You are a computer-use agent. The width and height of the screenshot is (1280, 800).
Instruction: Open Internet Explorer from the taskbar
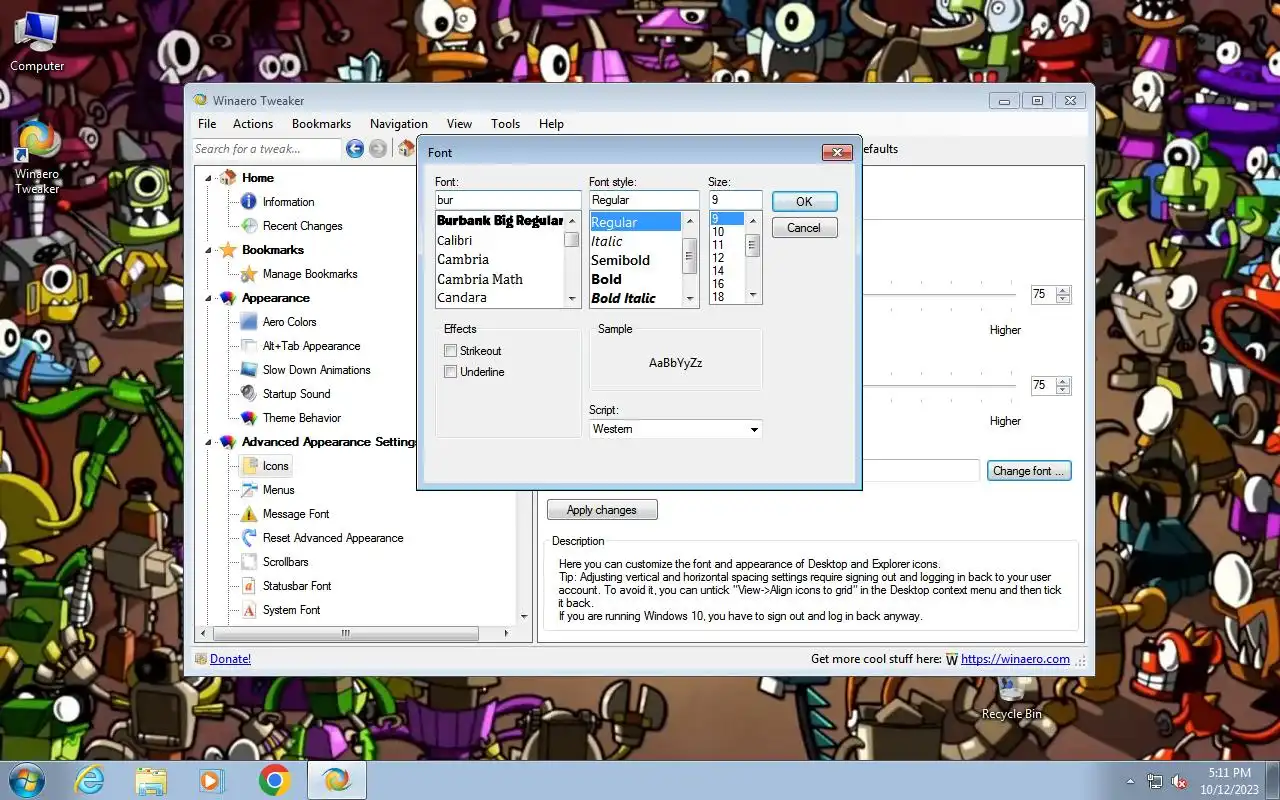(89, 780)
